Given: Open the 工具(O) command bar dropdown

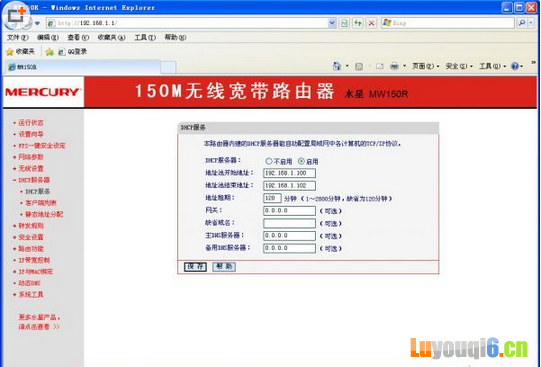Looking at the screenshot, I should click(492, 66).
